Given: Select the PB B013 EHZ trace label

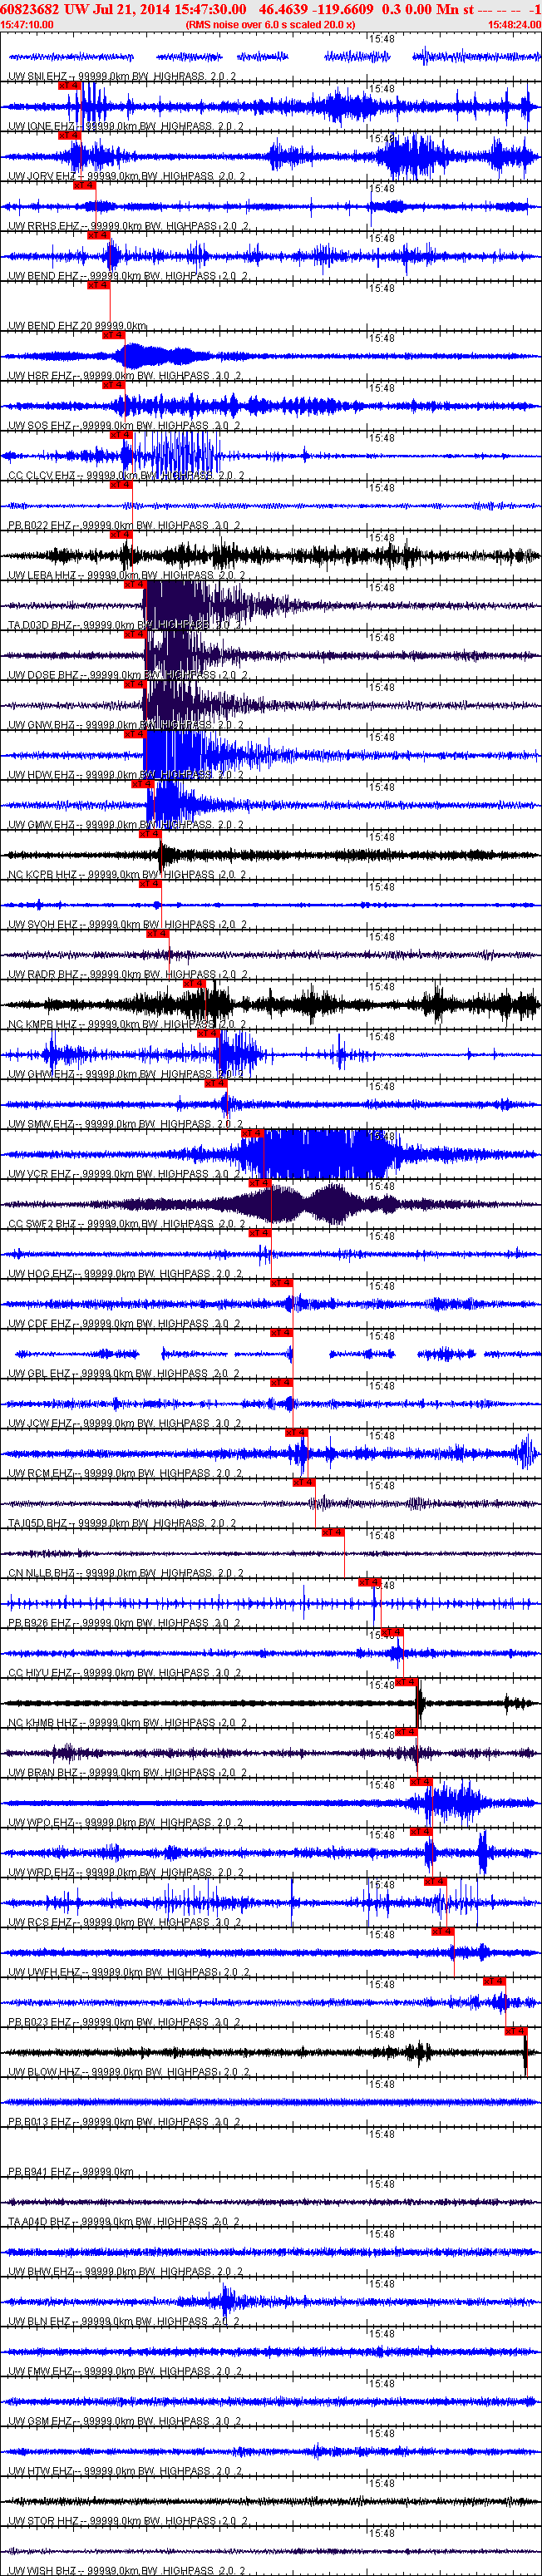Looking at the screenshot, I should [125, 2124].
